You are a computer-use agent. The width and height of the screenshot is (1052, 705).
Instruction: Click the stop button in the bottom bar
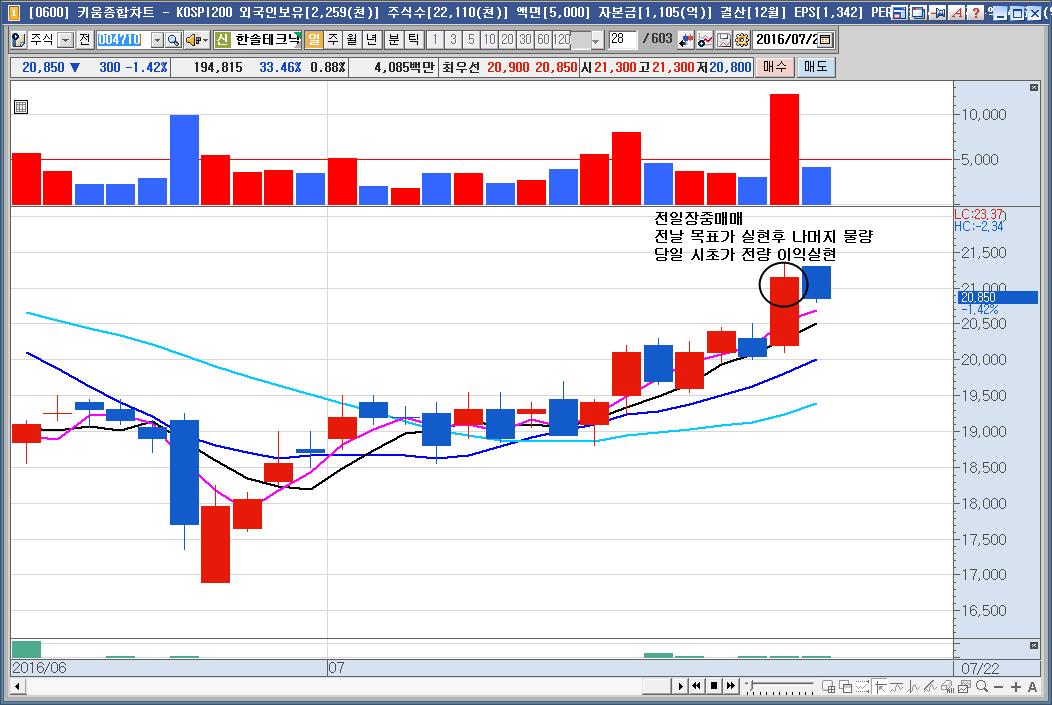pos(714,686)
